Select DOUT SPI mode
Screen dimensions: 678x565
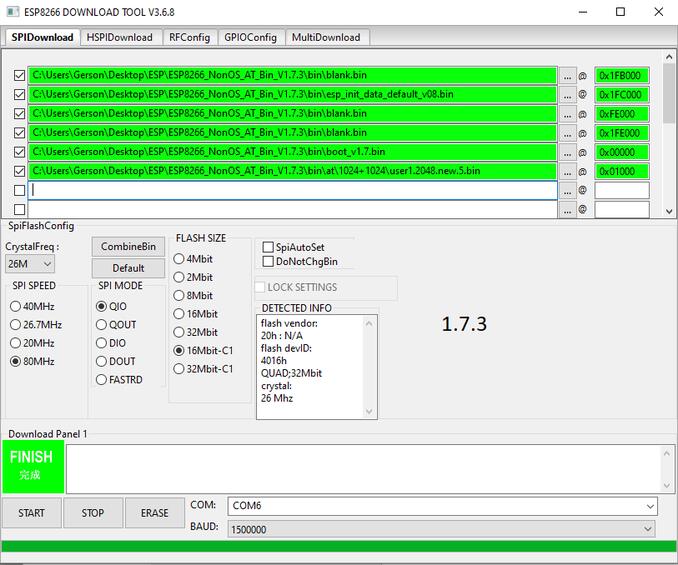click(101, 361)
